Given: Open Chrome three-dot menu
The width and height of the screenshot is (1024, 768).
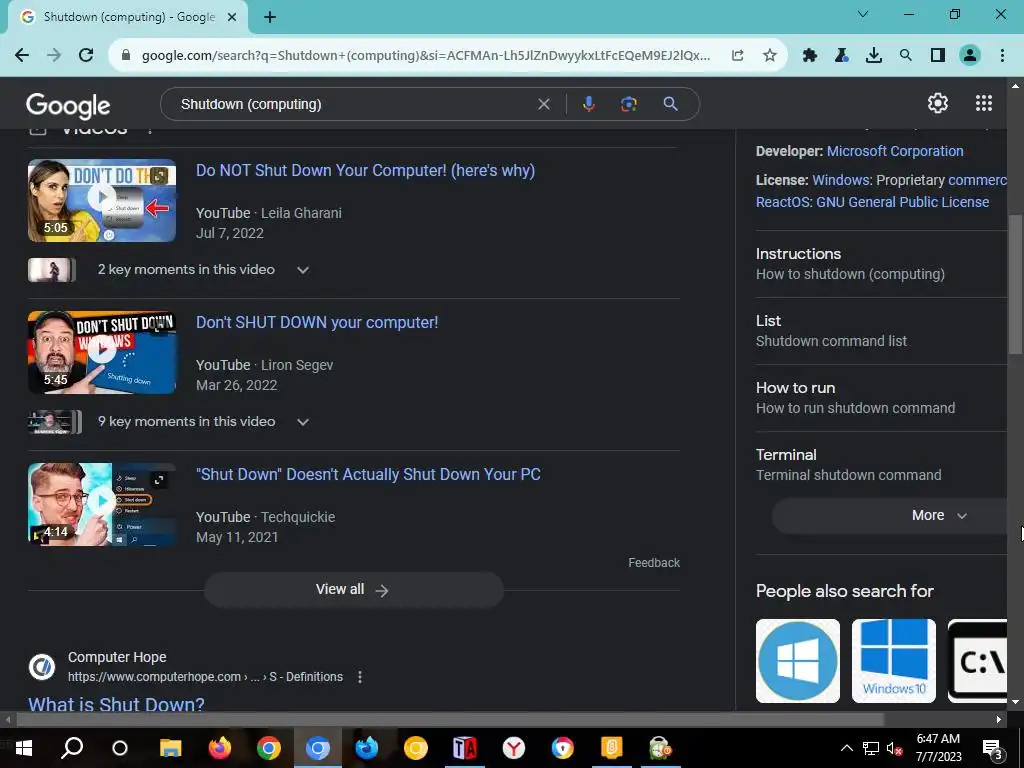Looking at the screenshot, I should tap(1002, 56).
